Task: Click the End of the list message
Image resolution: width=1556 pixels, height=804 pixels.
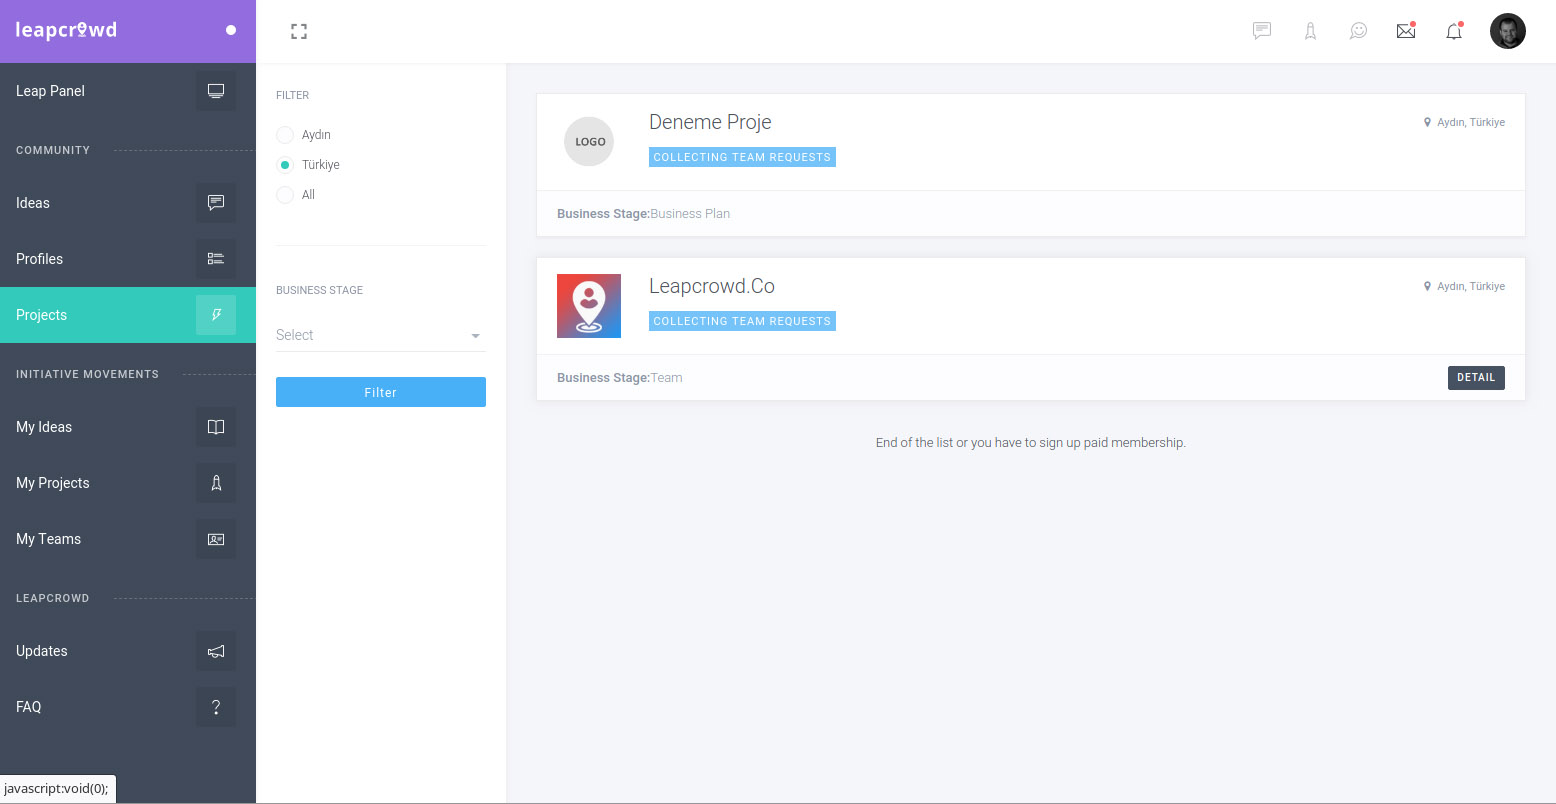Action: (1030, 442)
